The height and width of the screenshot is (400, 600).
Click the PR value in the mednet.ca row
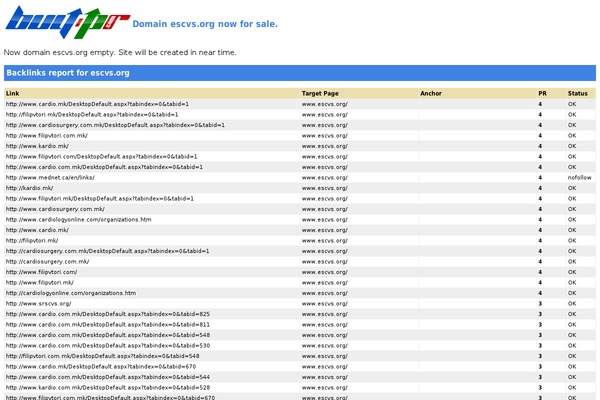point(540,178)
